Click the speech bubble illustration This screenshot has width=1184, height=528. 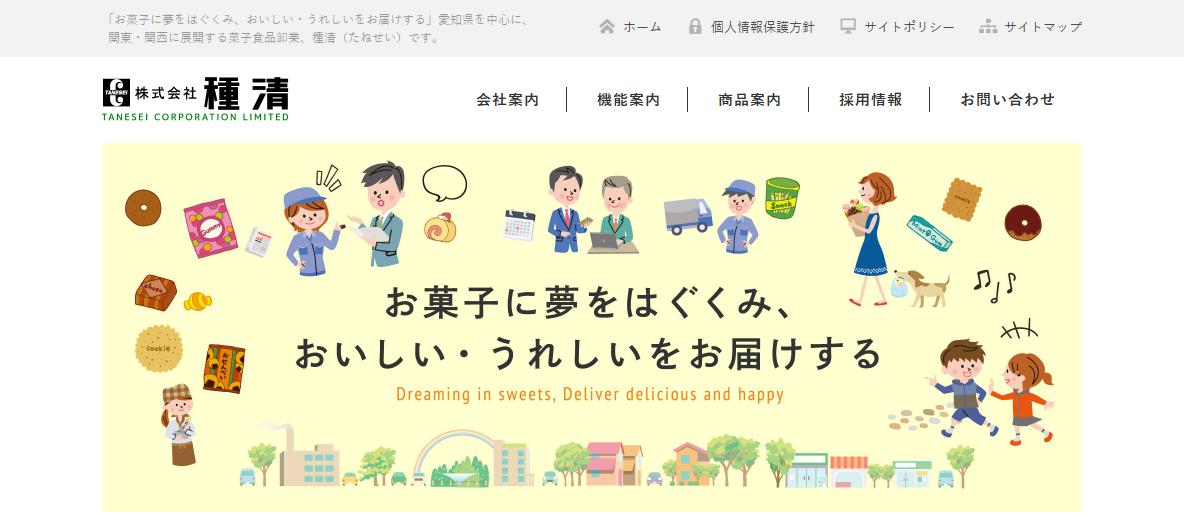click(x=444, y=184)
